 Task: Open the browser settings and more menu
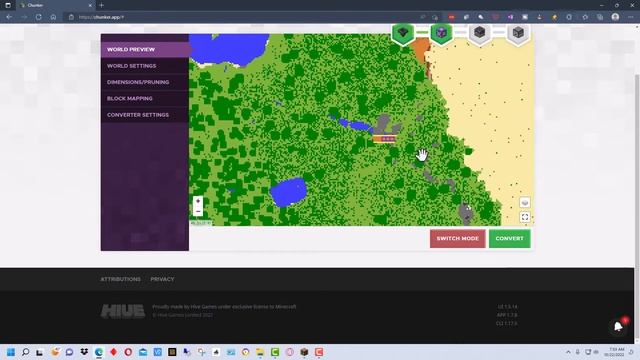(x=631, y=17)
